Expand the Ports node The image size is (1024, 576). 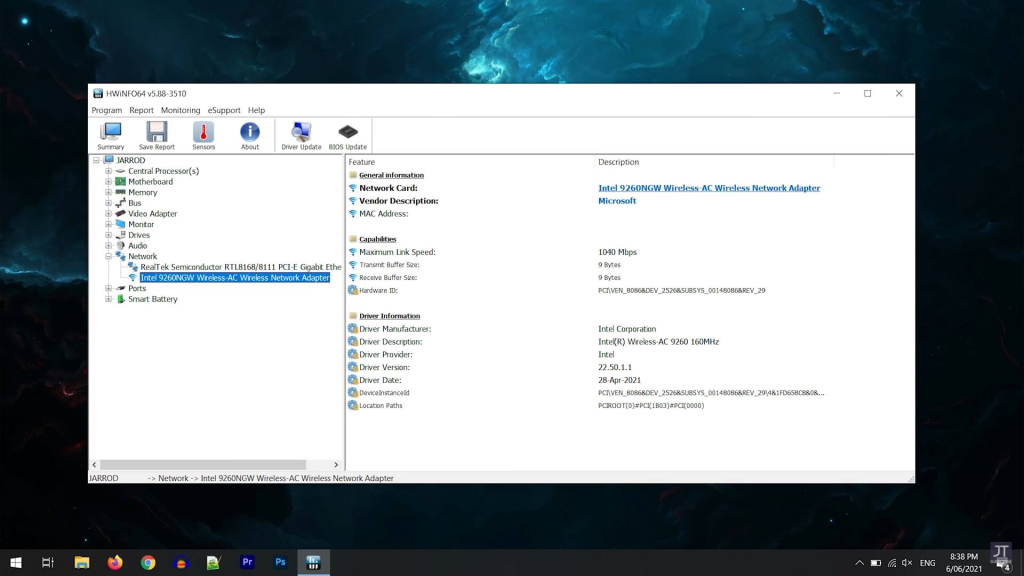coord(108,288)
